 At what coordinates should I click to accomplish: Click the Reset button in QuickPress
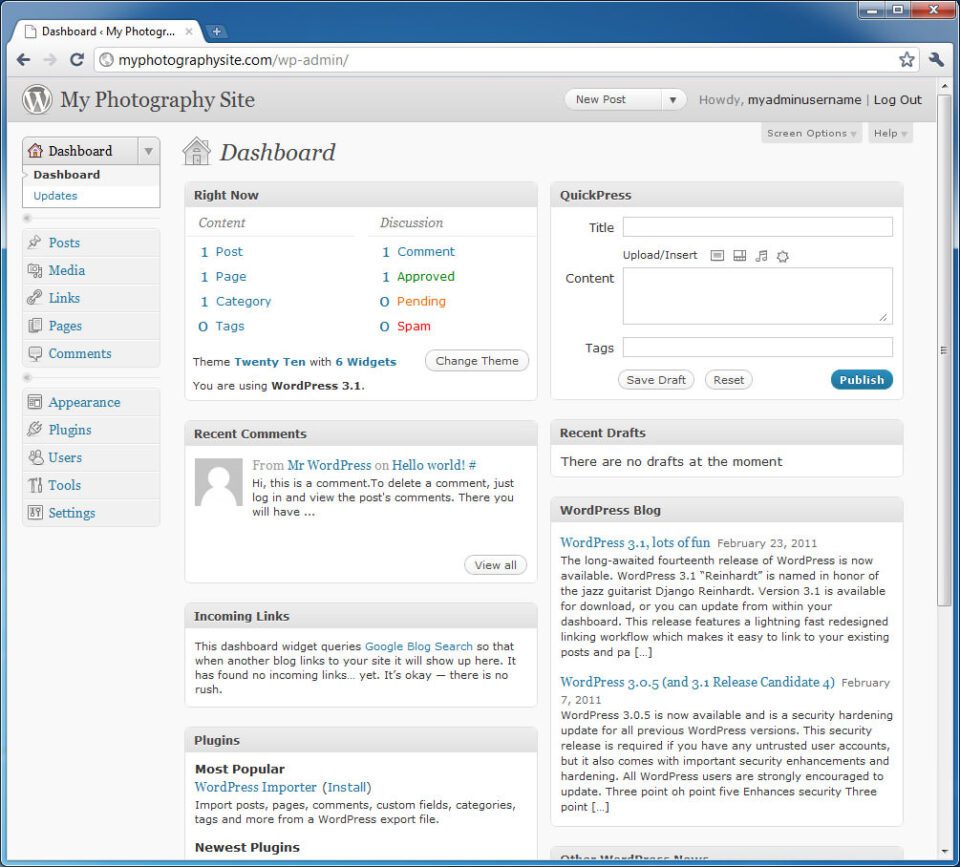click(x=728, y=380)
